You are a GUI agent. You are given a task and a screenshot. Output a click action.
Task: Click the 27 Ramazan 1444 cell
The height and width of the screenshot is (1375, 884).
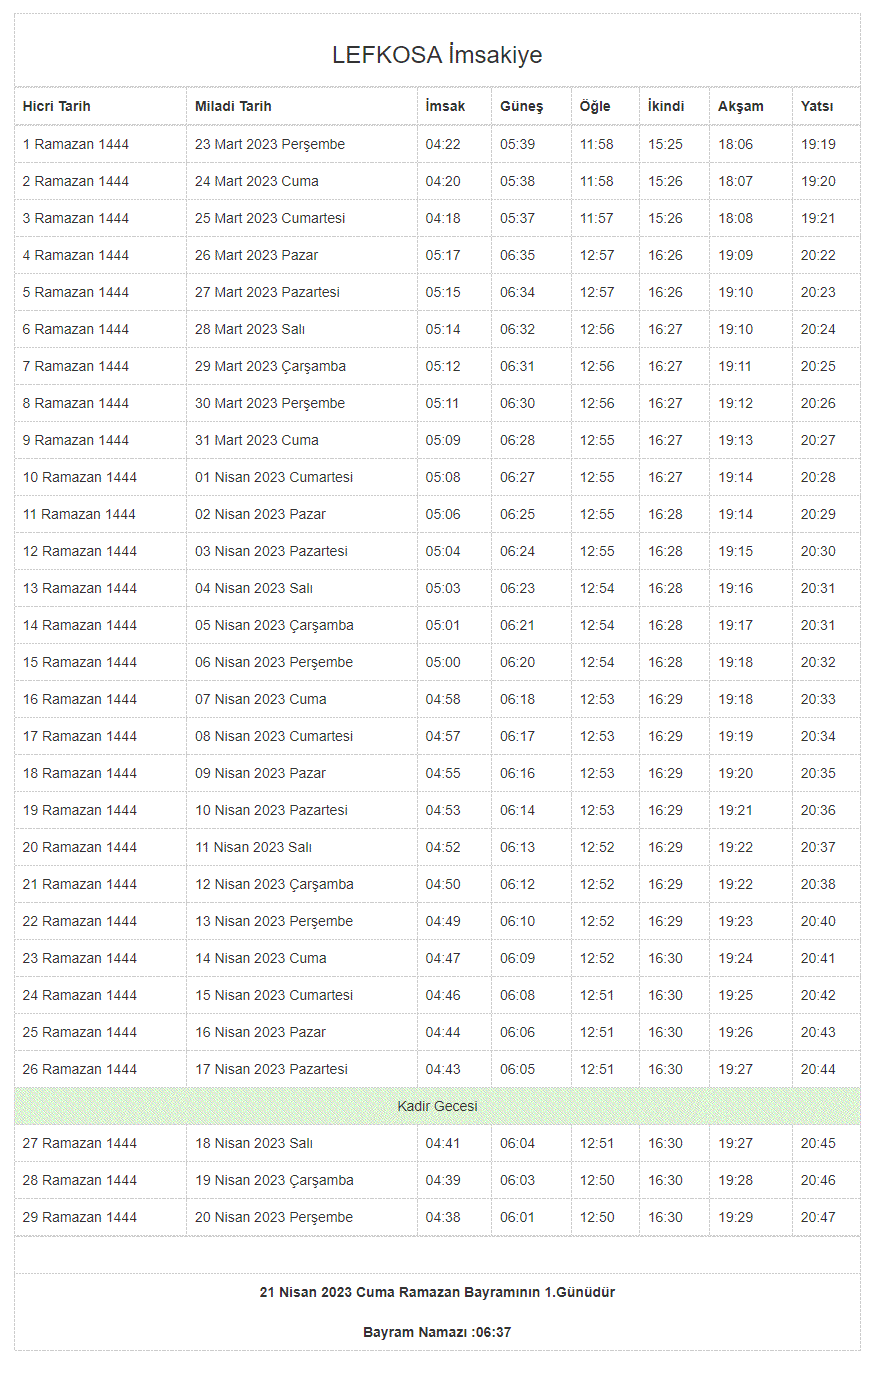[80, 1143]
